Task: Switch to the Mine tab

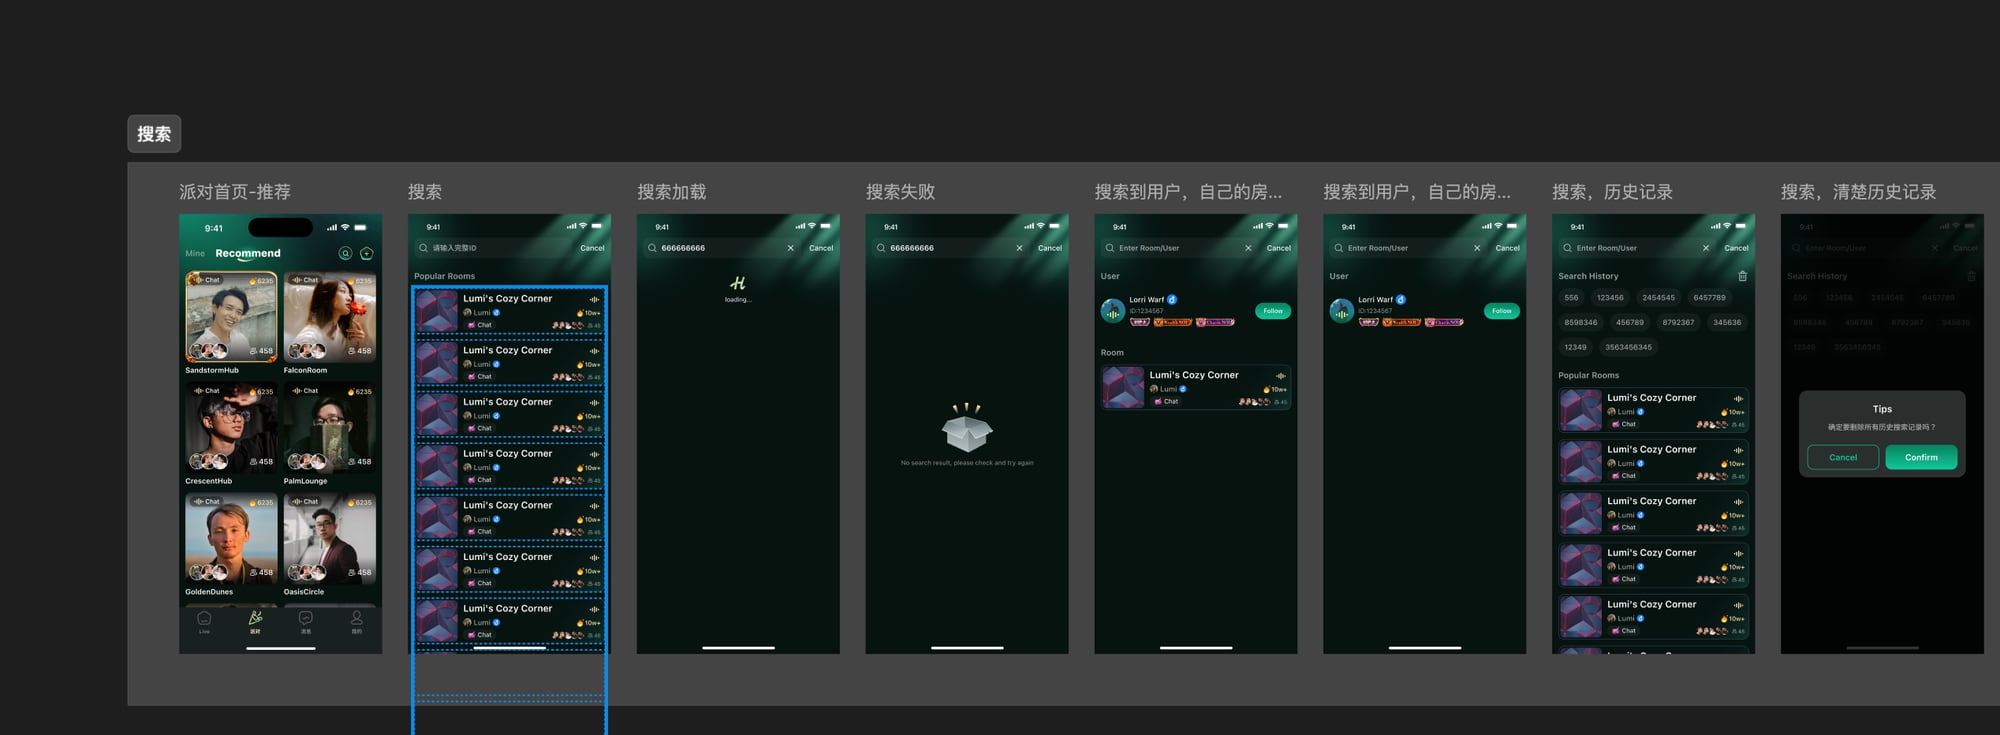Action: pos(195,254)
